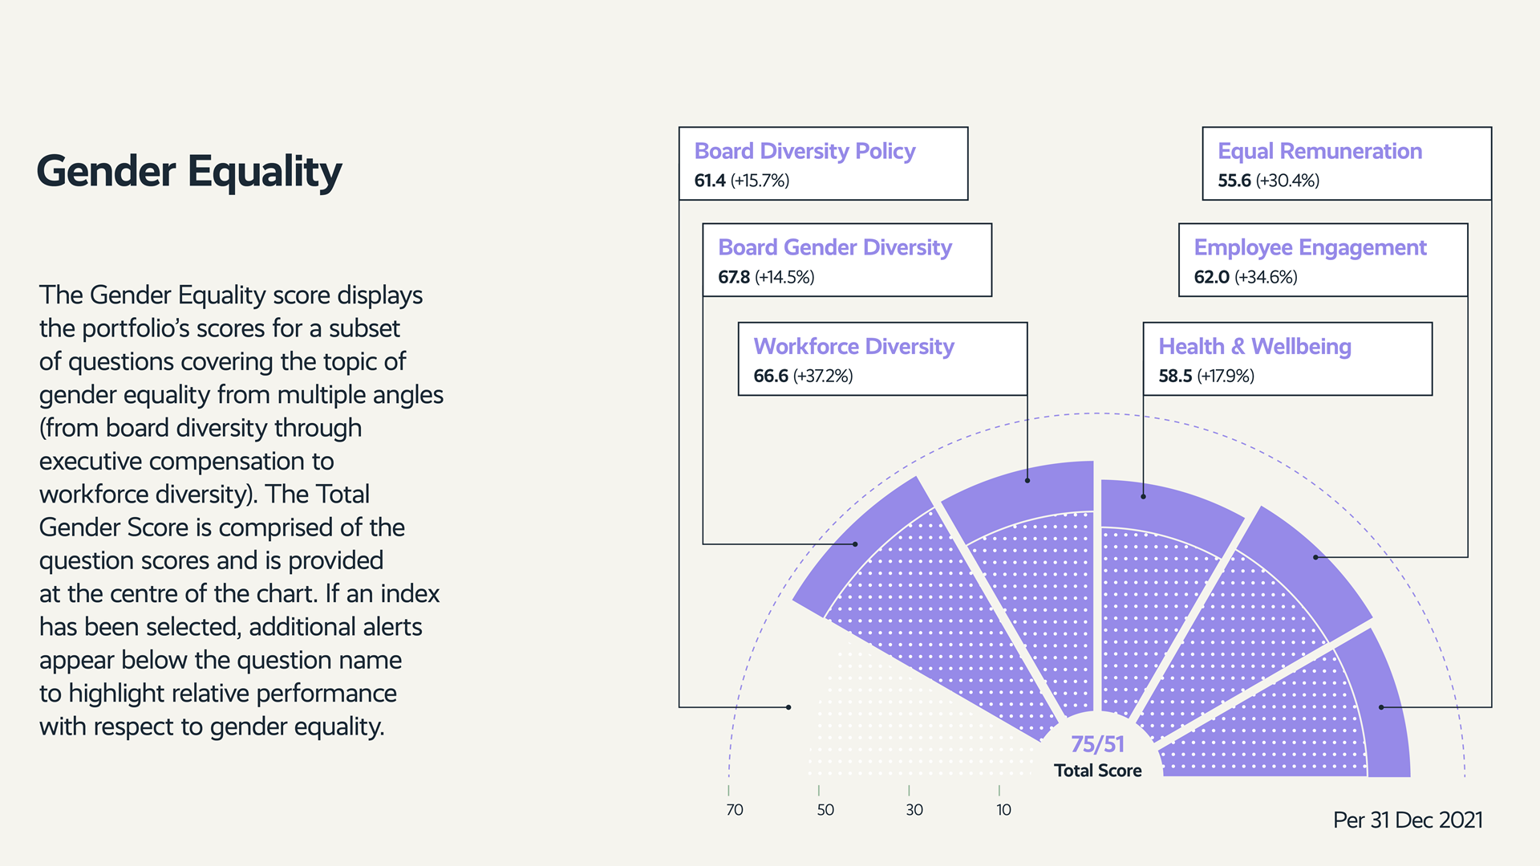Image resolution: width=1540 pixels, height=866 pixels.
Task: Click the Board Diversity Policy label box
Action: click(x=823, y=164)
